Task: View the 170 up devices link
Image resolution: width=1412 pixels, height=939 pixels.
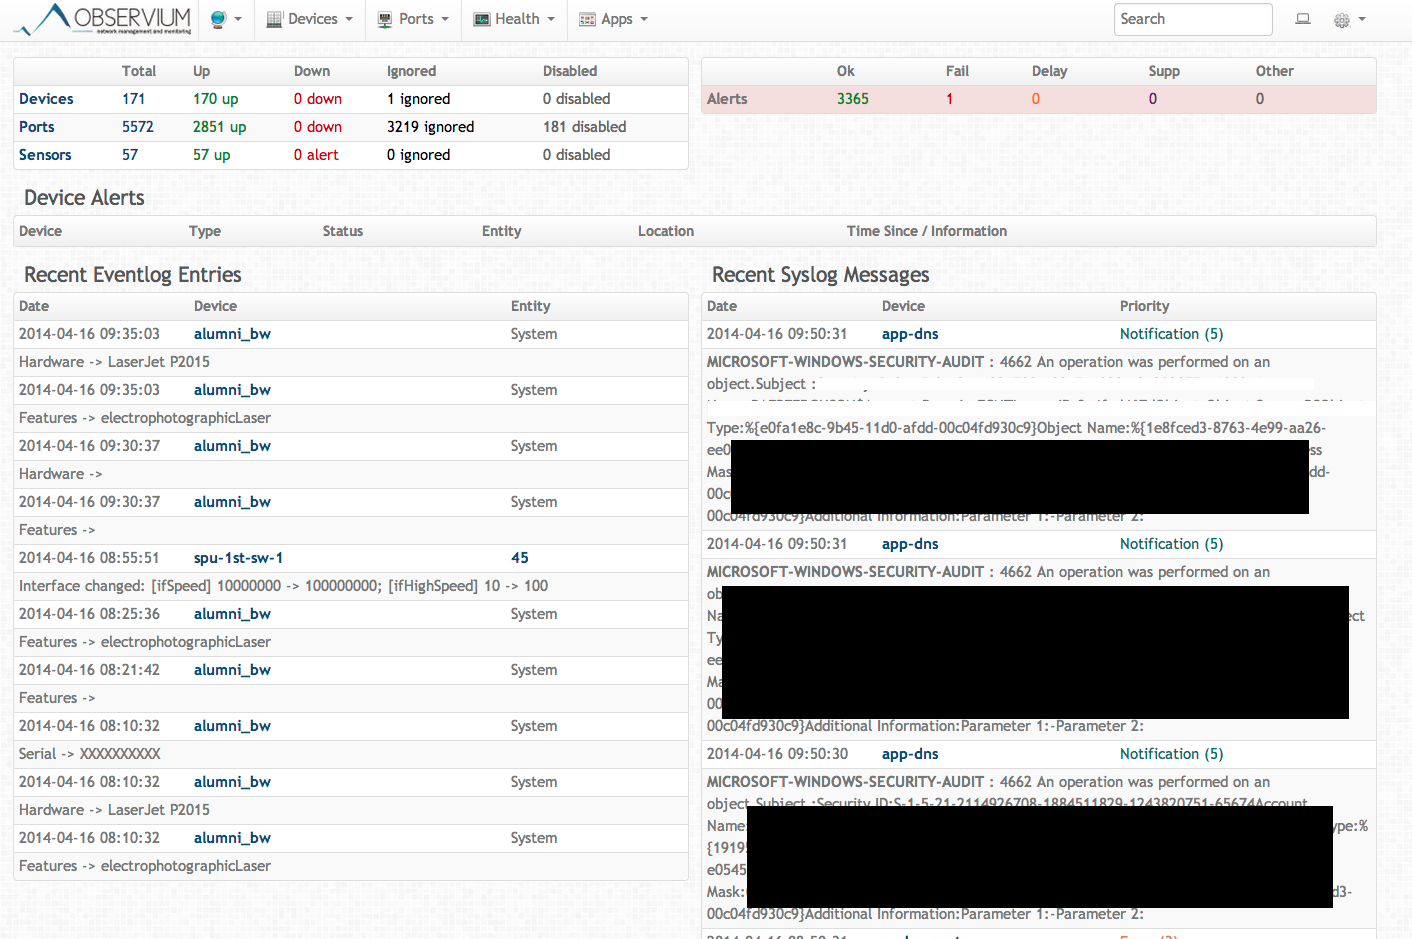Action: coord(215,99)
